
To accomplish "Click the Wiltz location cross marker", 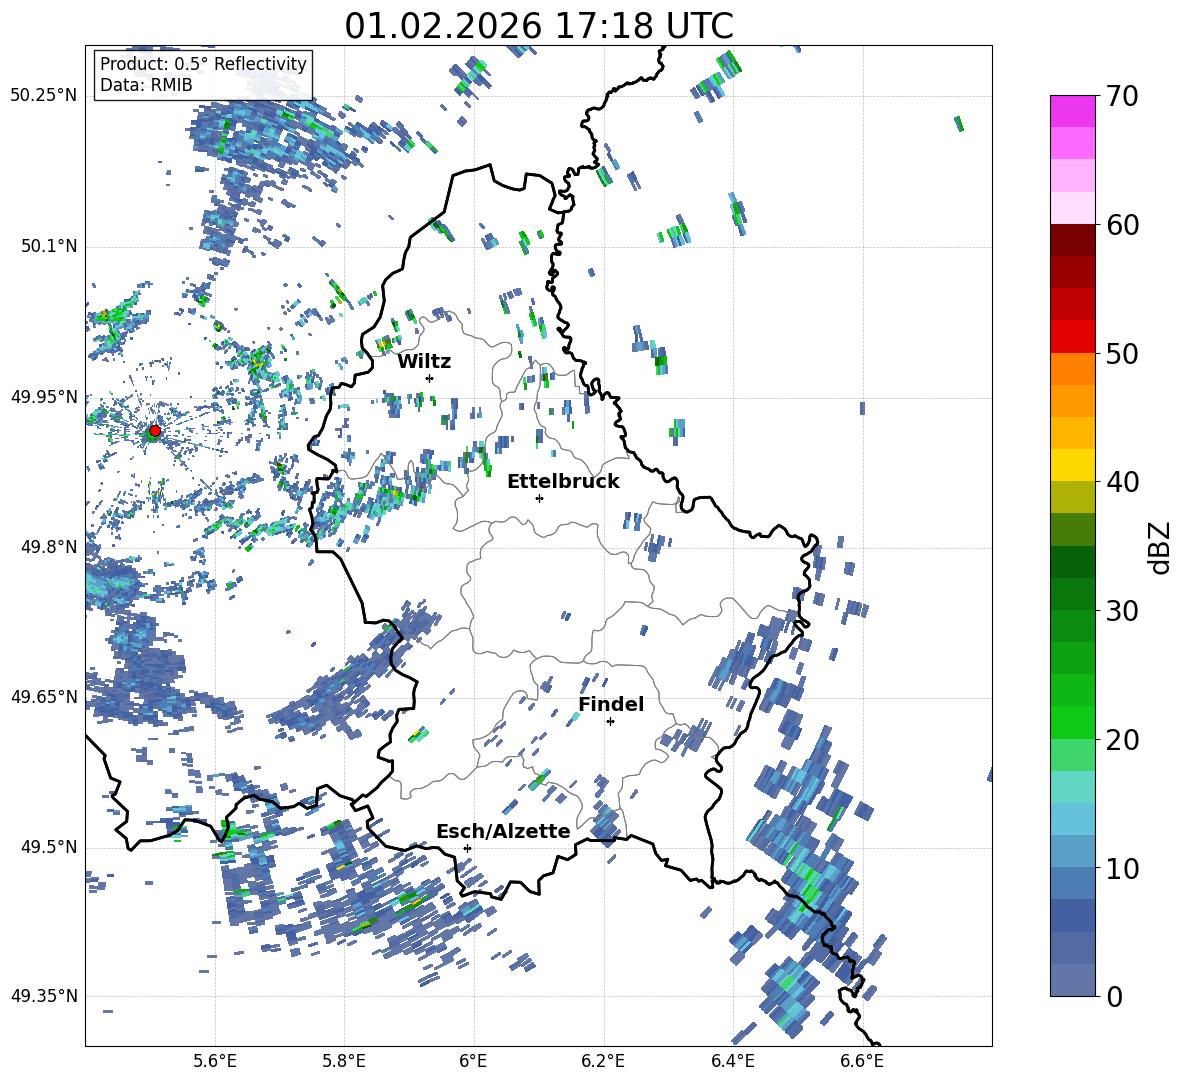I will point(429,378).
